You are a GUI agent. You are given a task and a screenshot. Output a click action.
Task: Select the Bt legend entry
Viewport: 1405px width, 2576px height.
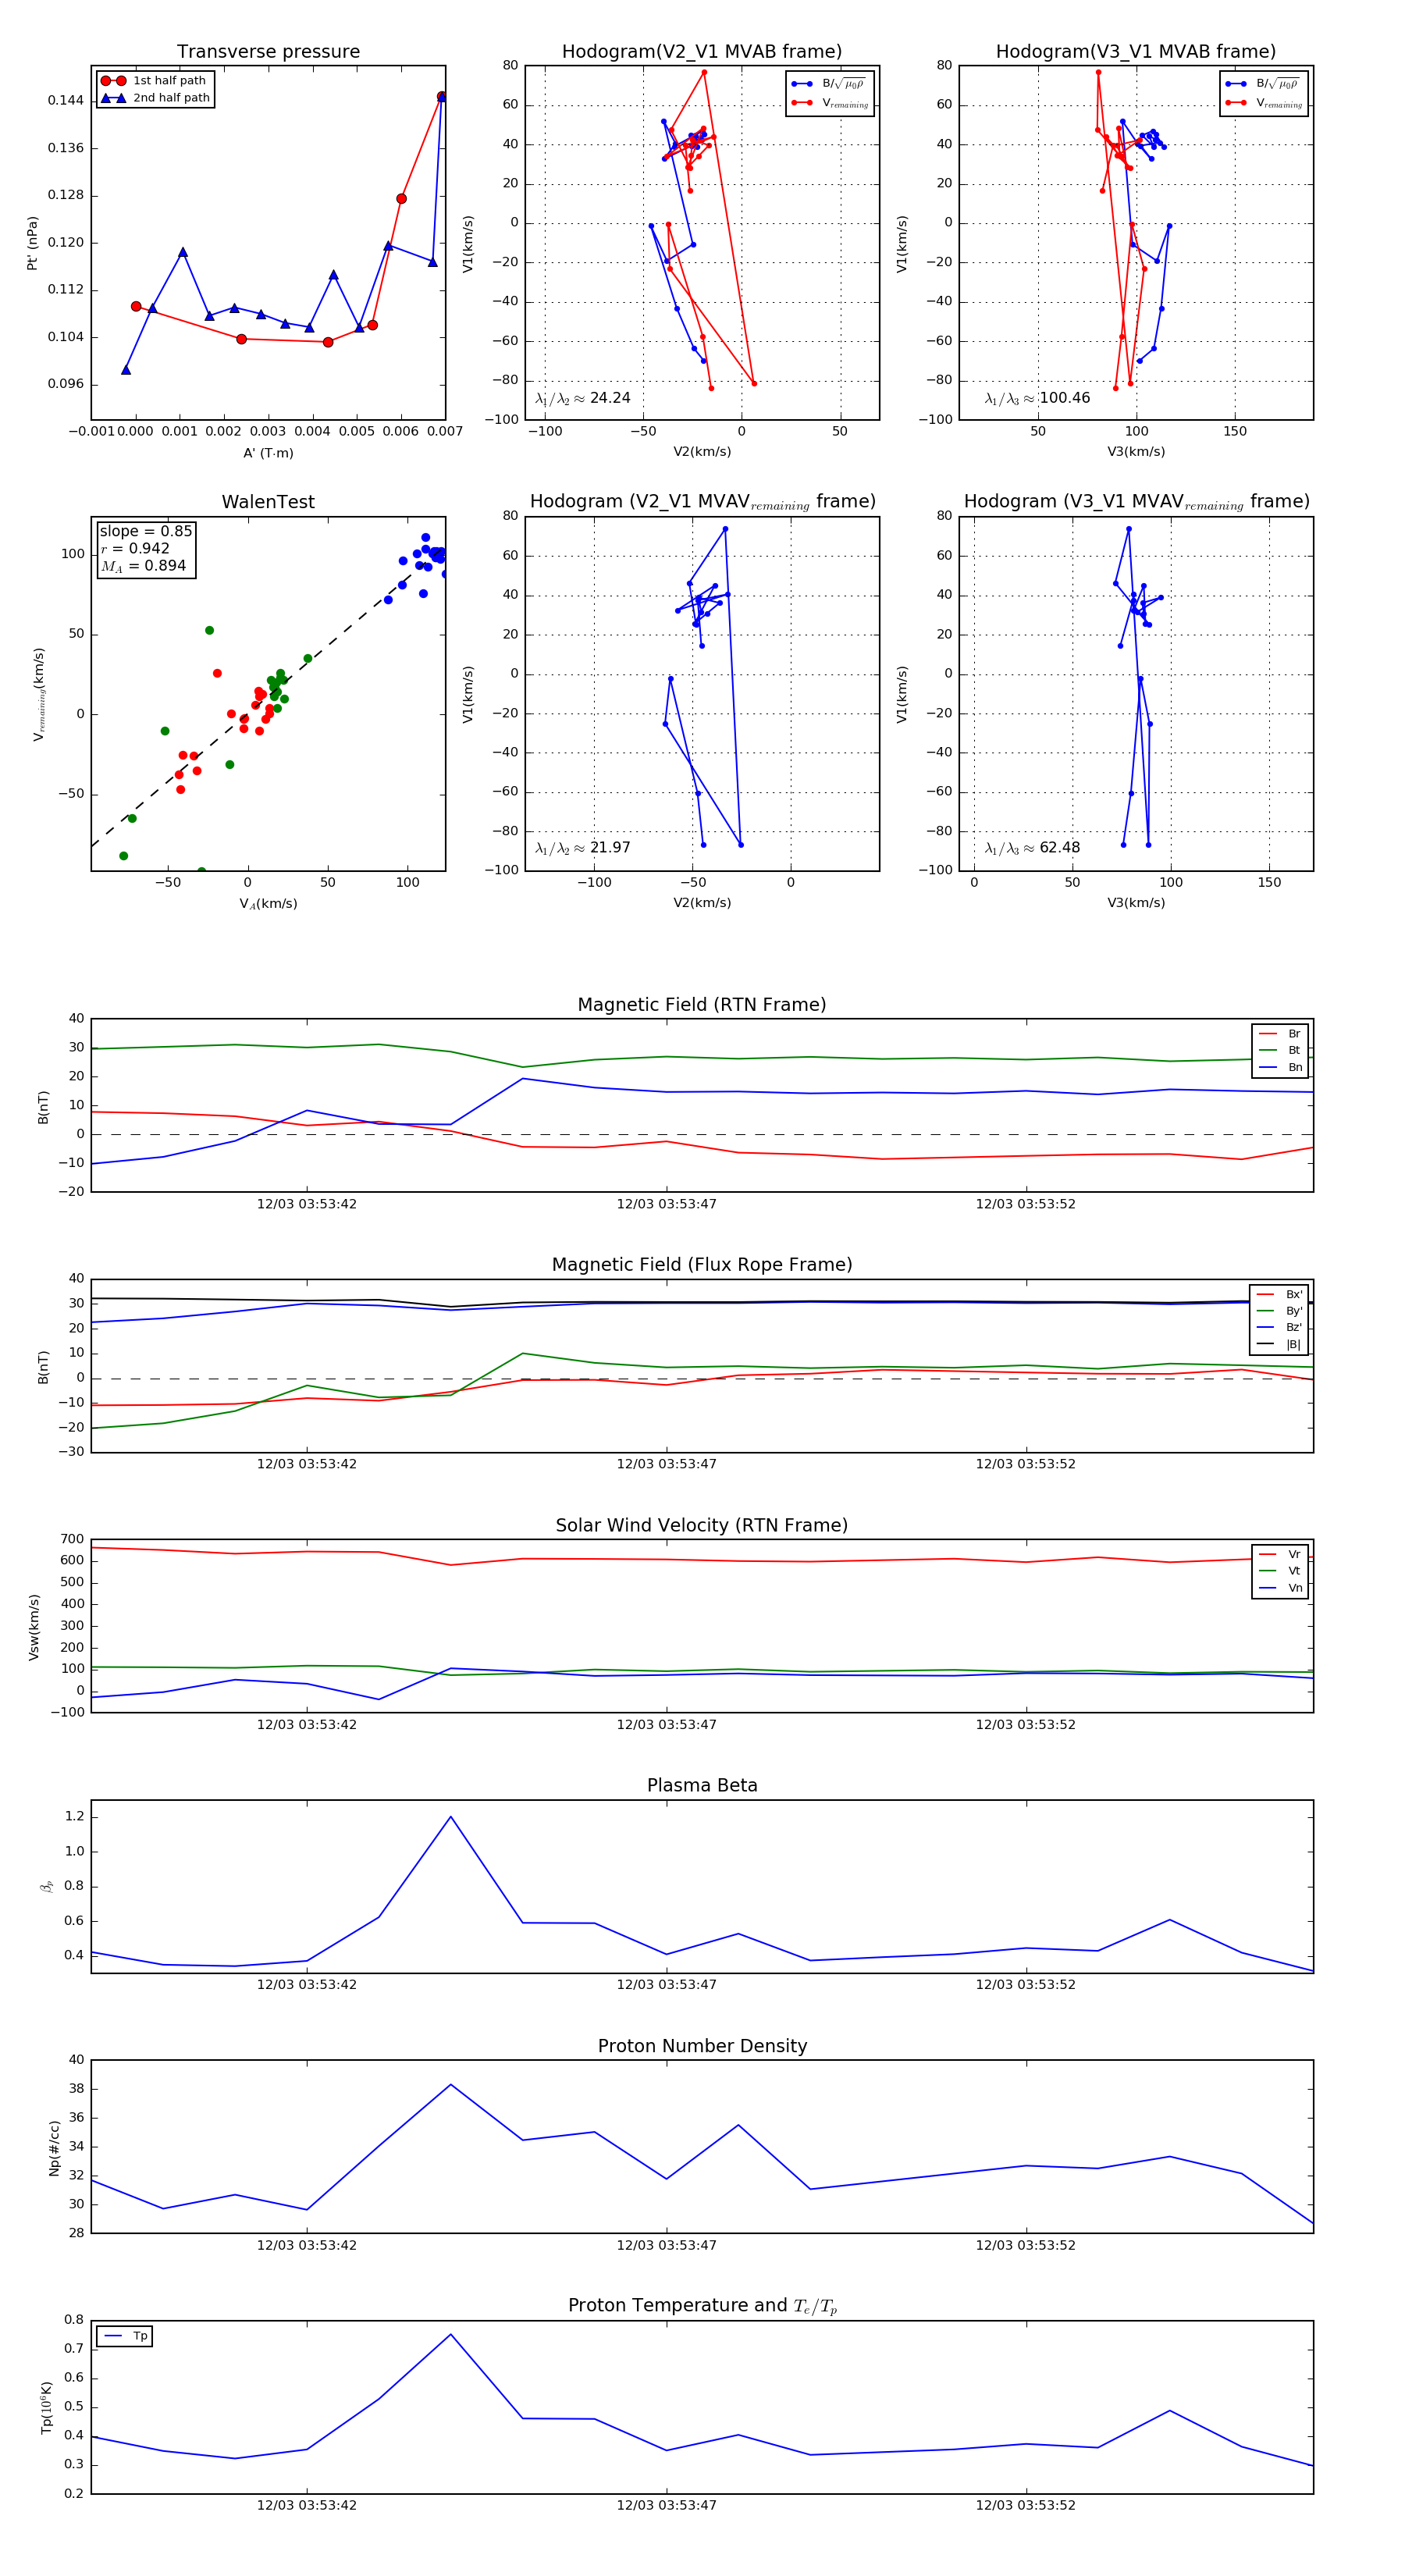(1280, 1051)
